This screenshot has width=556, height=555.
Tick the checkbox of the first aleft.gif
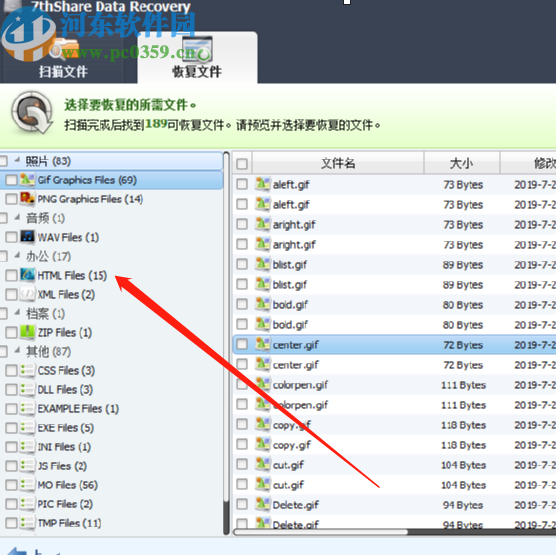click(x=242, y=184)
